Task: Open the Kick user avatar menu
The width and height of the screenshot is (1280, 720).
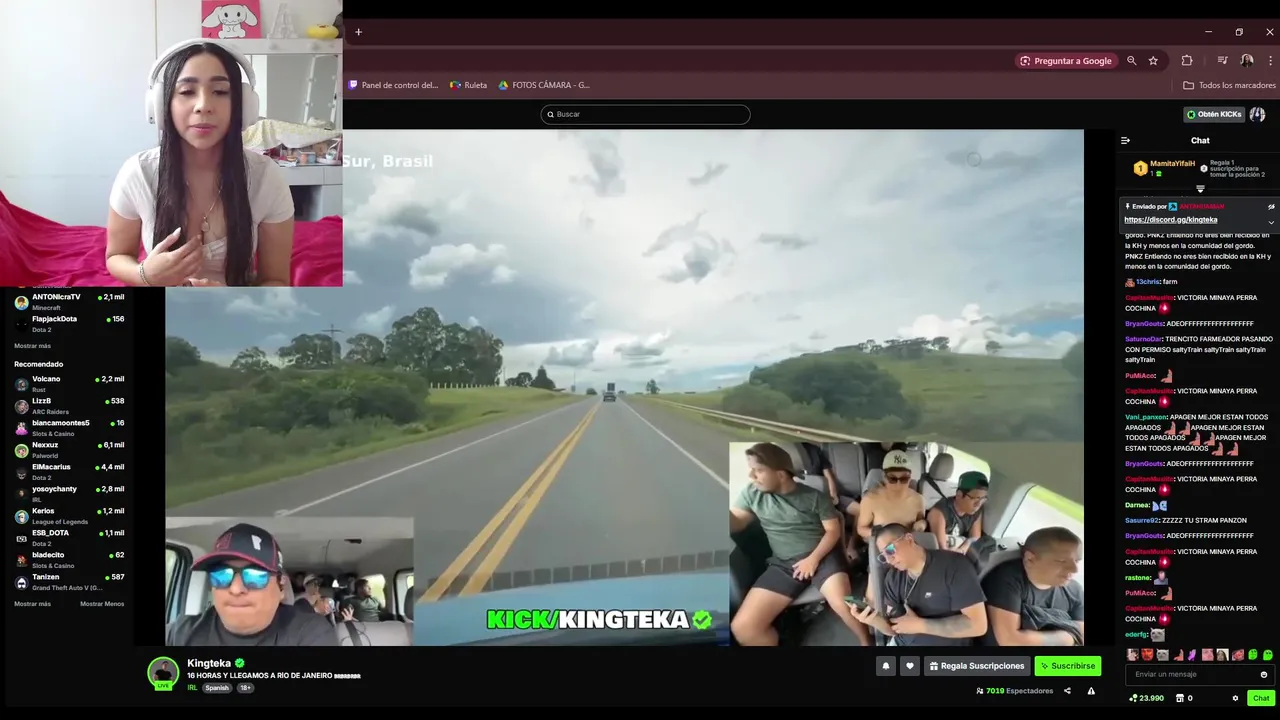Action: 1257,114
